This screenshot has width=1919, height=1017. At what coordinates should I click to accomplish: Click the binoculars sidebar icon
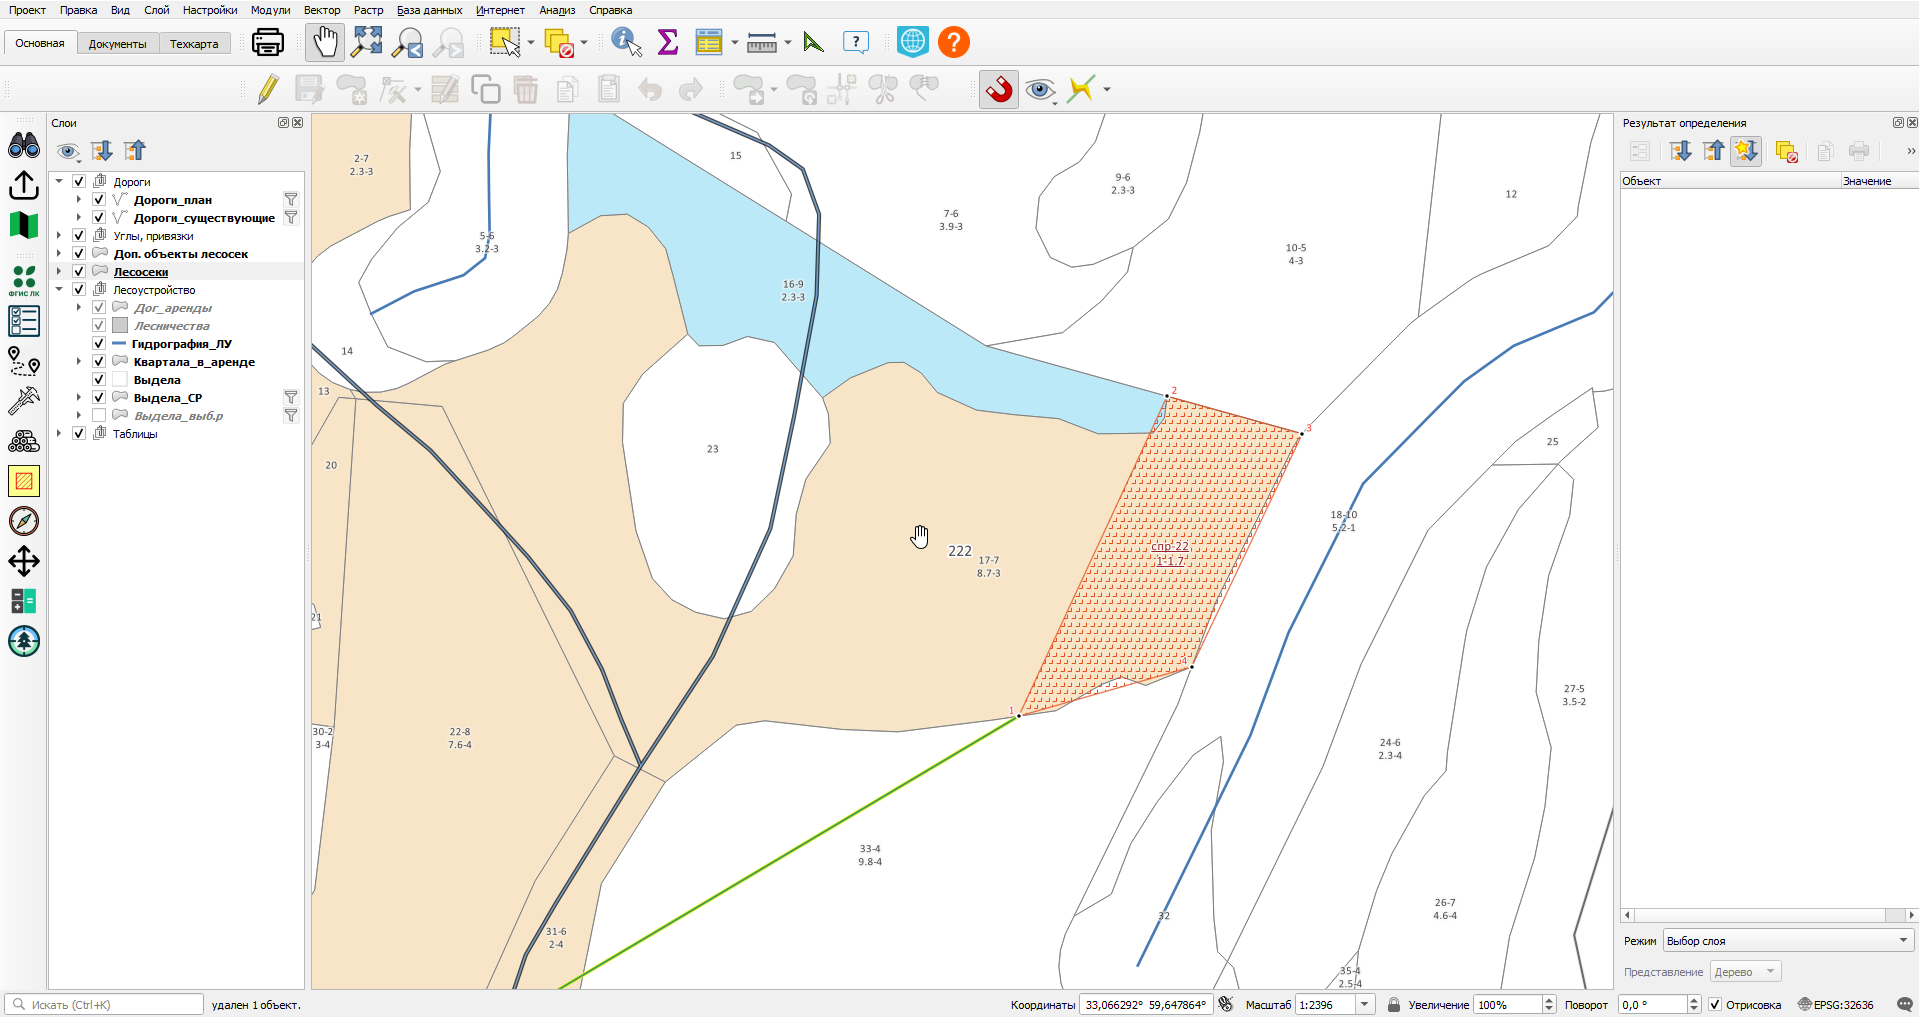click(x=24, y=146)
